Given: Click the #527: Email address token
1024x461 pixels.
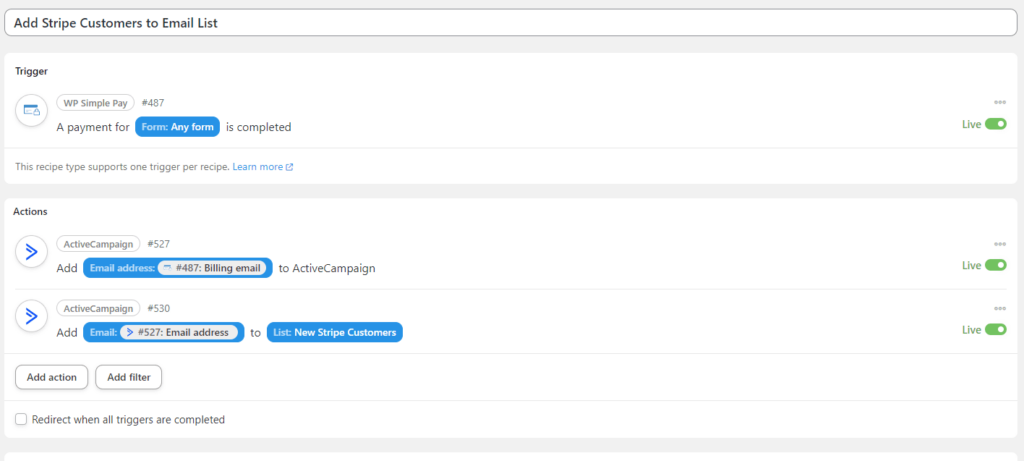Looking at the screenshot, I should point(179,332).
